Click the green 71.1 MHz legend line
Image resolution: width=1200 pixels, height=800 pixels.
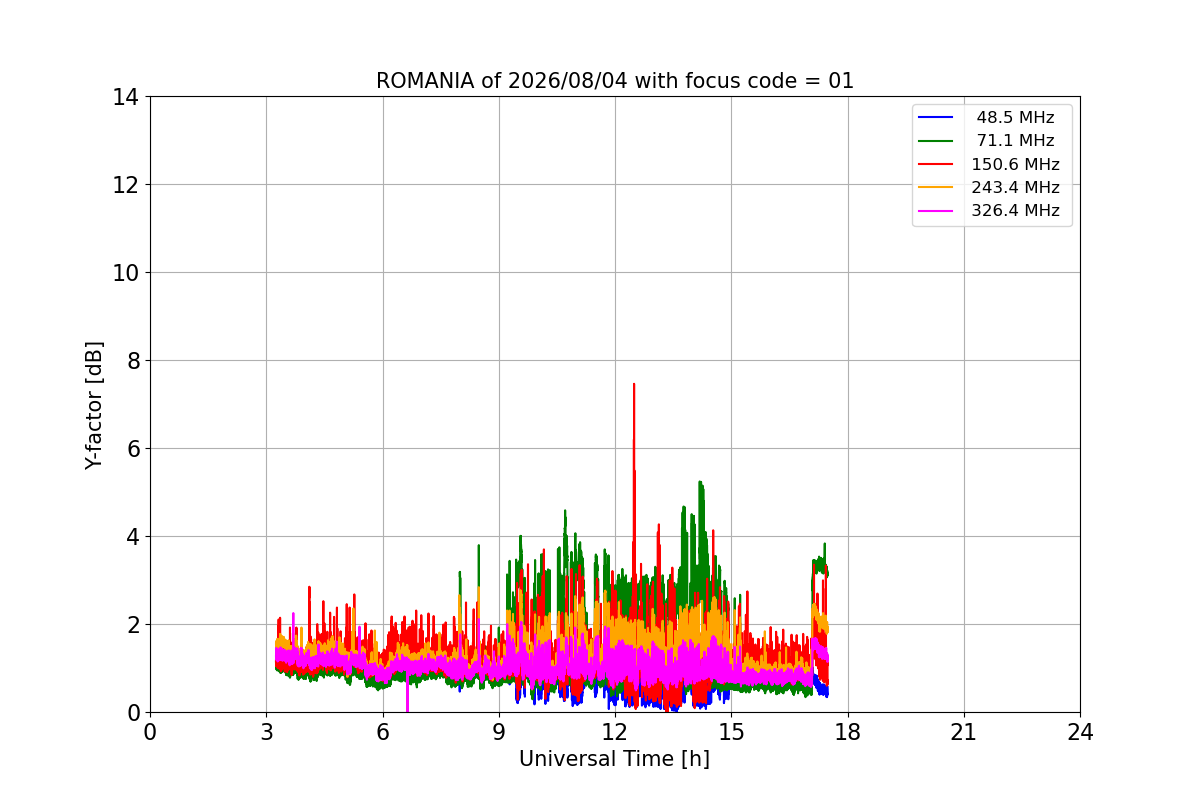point(935,141)
